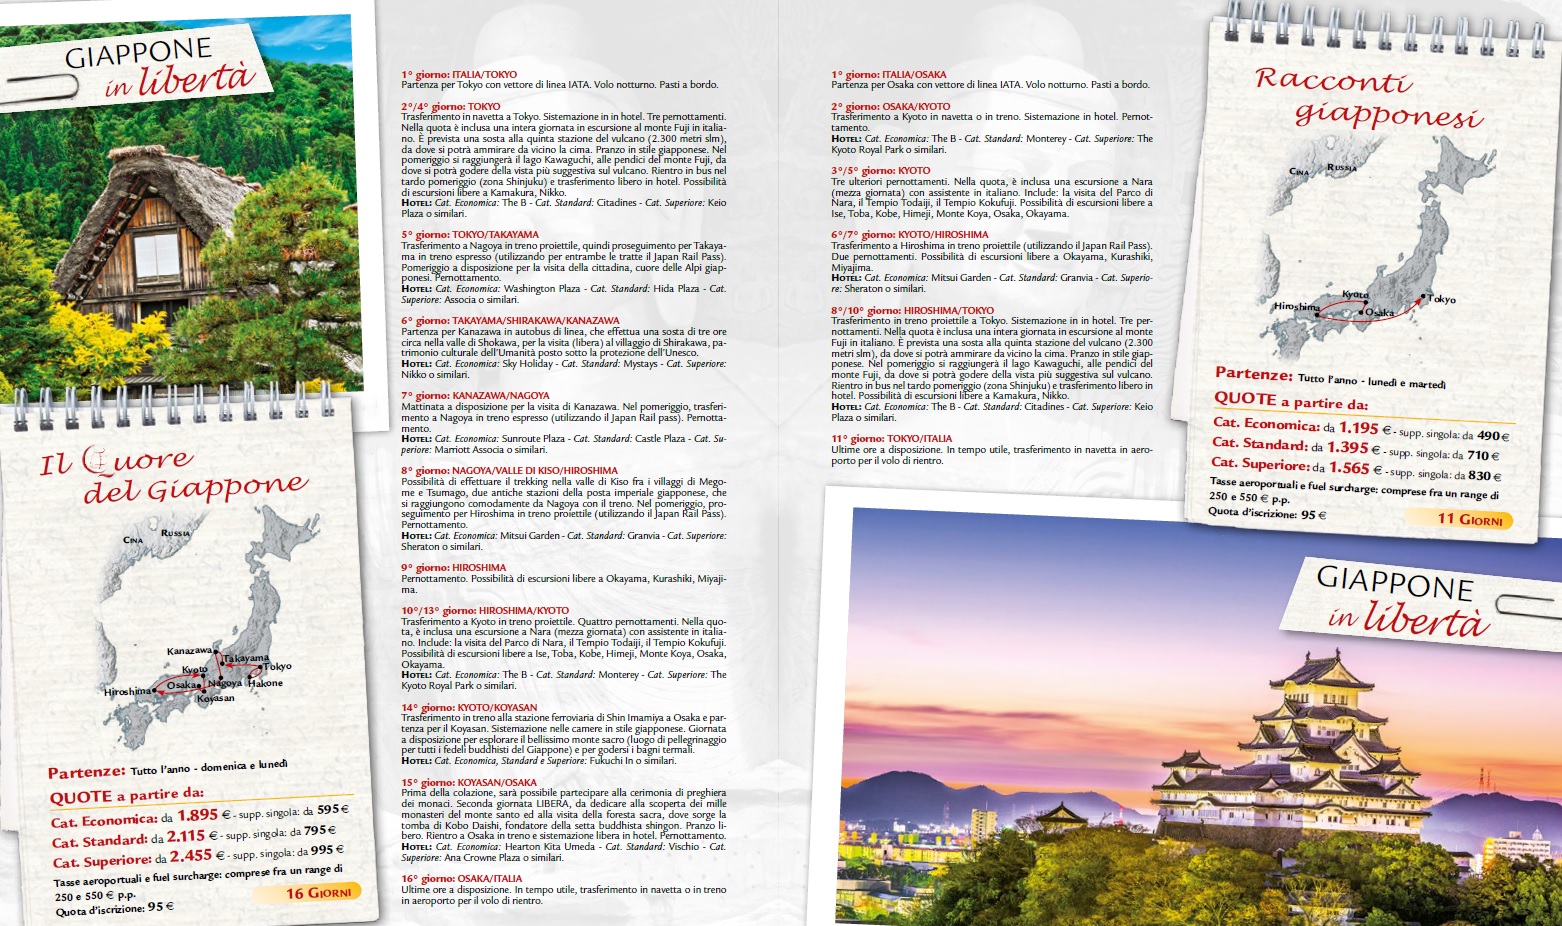Viewport: 1562px width, 926px height.
Task: Click heading '15° giorno: KOYASAN/OSAKA'
Action: pos(469,783)
